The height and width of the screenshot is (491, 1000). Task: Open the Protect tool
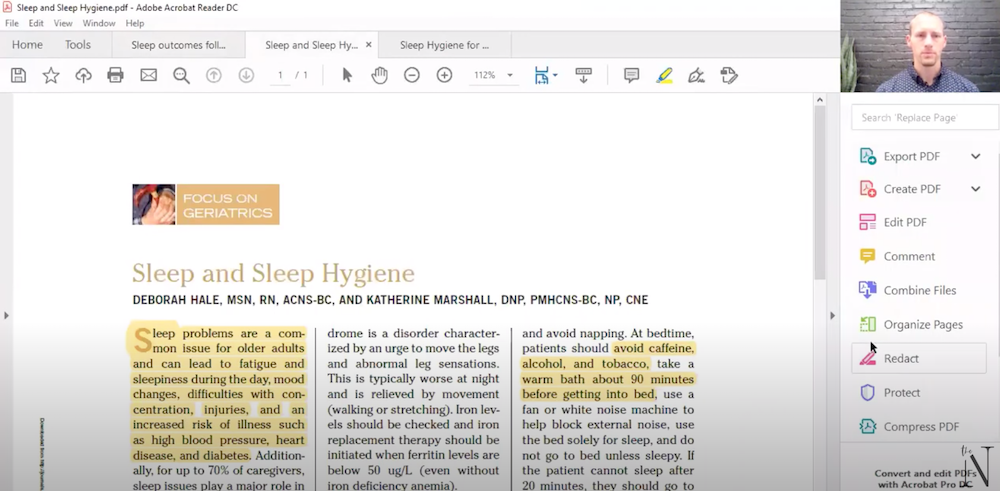[x=902, y=393]
